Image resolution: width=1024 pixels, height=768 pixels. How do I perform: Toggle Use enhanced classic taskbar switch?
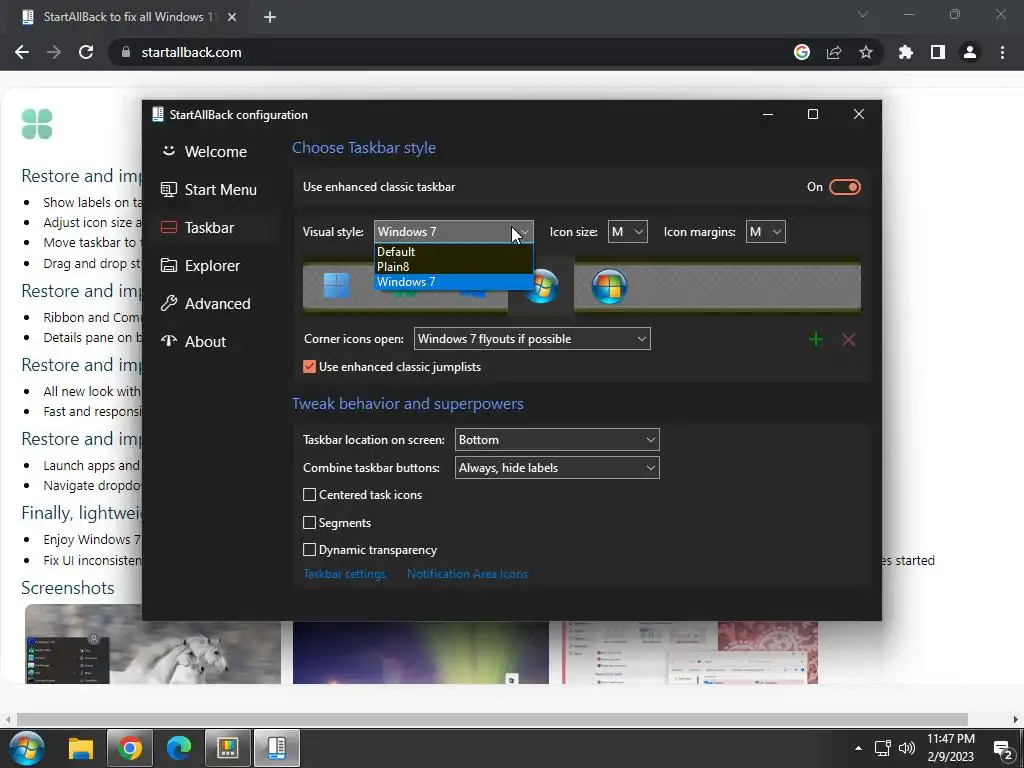844,187
